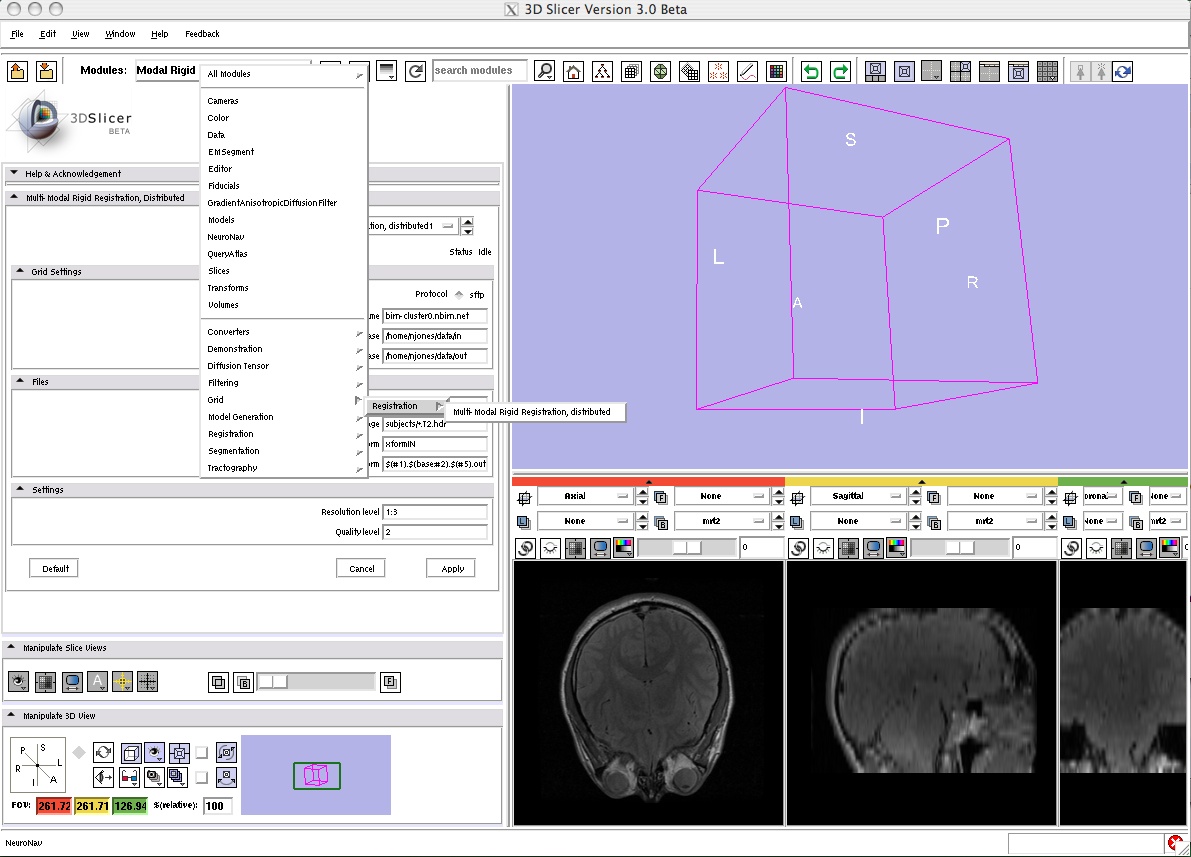Click the search modules magnifier icon
The width and height of the screenshot is (1191, 857).
tap(545, 71)
